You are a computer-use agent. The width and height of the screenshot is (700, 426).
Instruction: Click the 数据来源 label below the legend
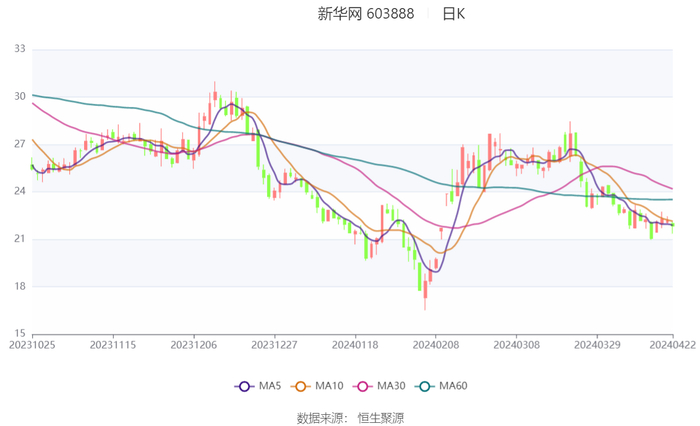[318, 416]
